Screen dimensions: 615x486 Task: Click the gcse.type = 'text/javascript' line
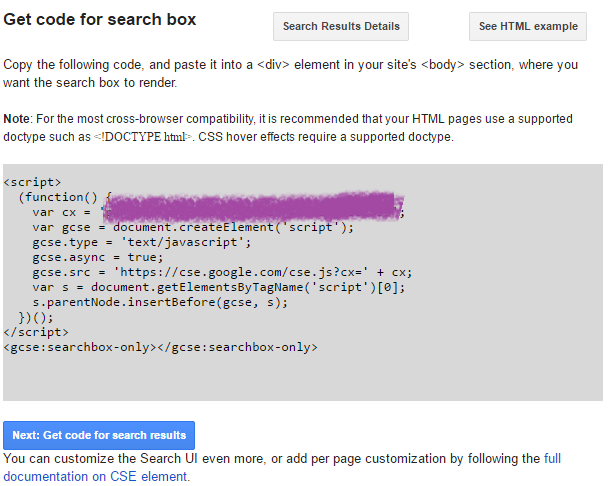coord(141,242)
